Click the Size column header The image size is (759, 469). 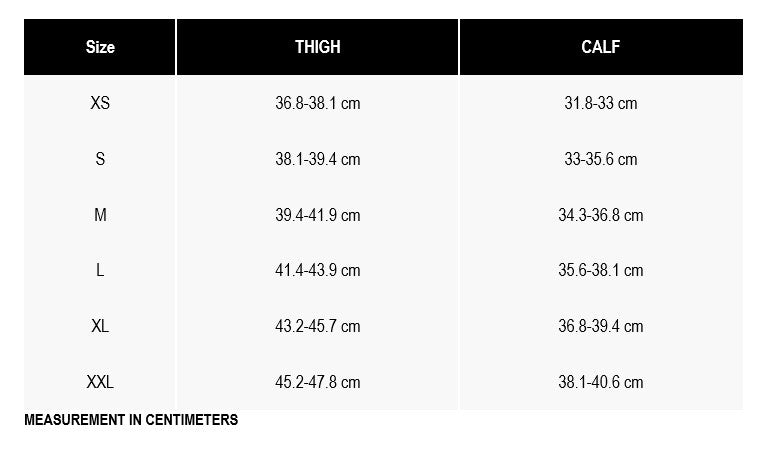(x=100, y=47)
